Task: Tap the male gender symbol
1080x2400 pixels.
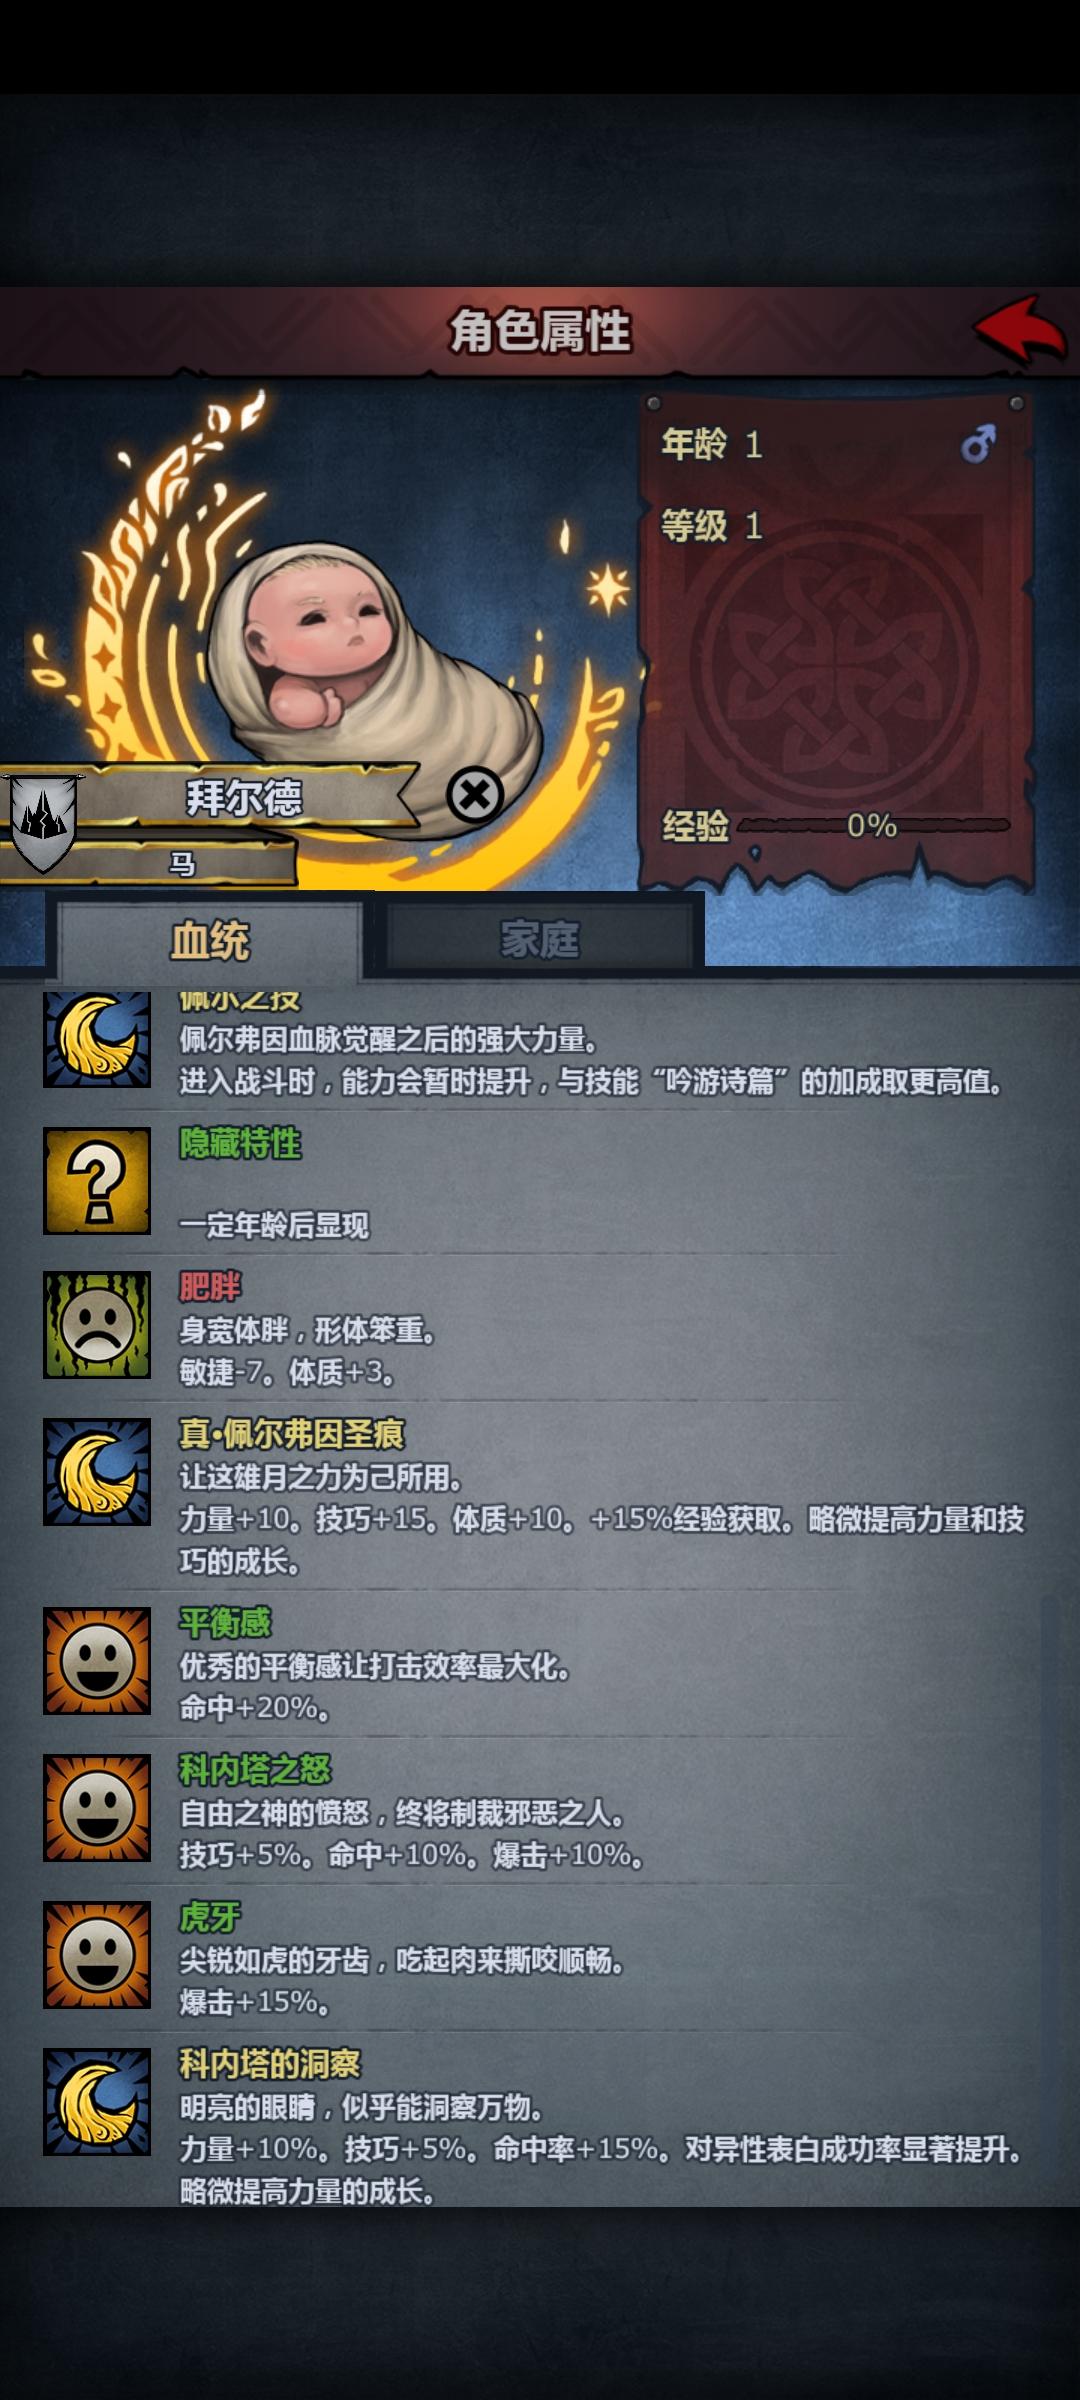Action: coord(979,444)
